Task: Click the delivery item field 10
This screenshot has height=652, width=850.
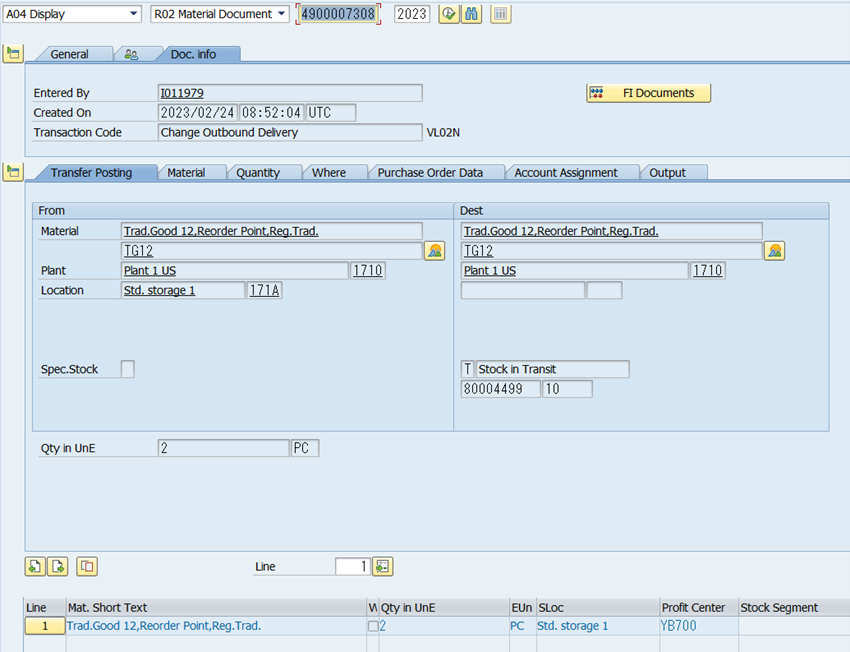Action: [x=567, y=389]
